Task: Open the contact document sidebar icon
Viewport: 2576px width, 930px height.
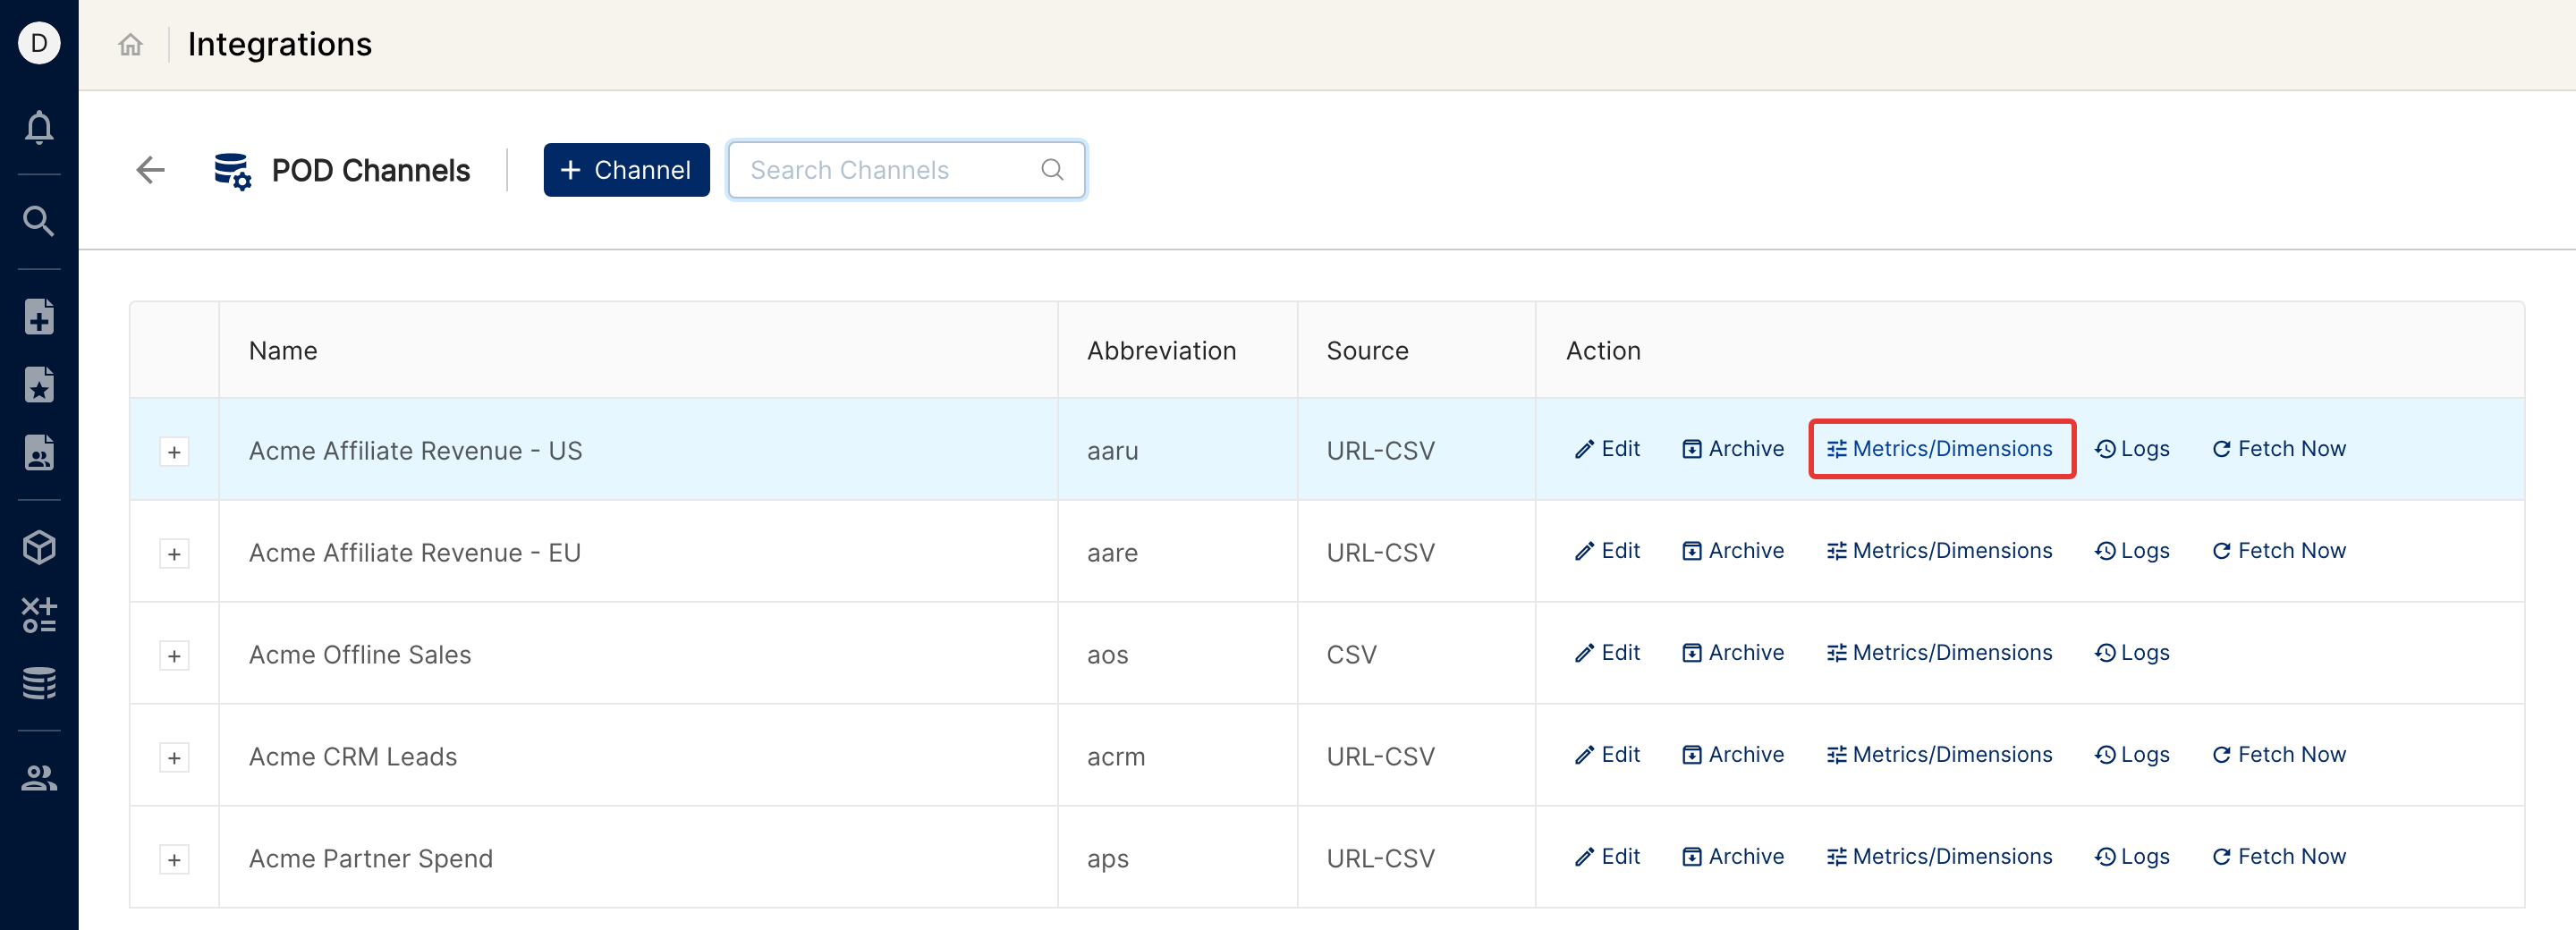Action: (x=39, y=453)
